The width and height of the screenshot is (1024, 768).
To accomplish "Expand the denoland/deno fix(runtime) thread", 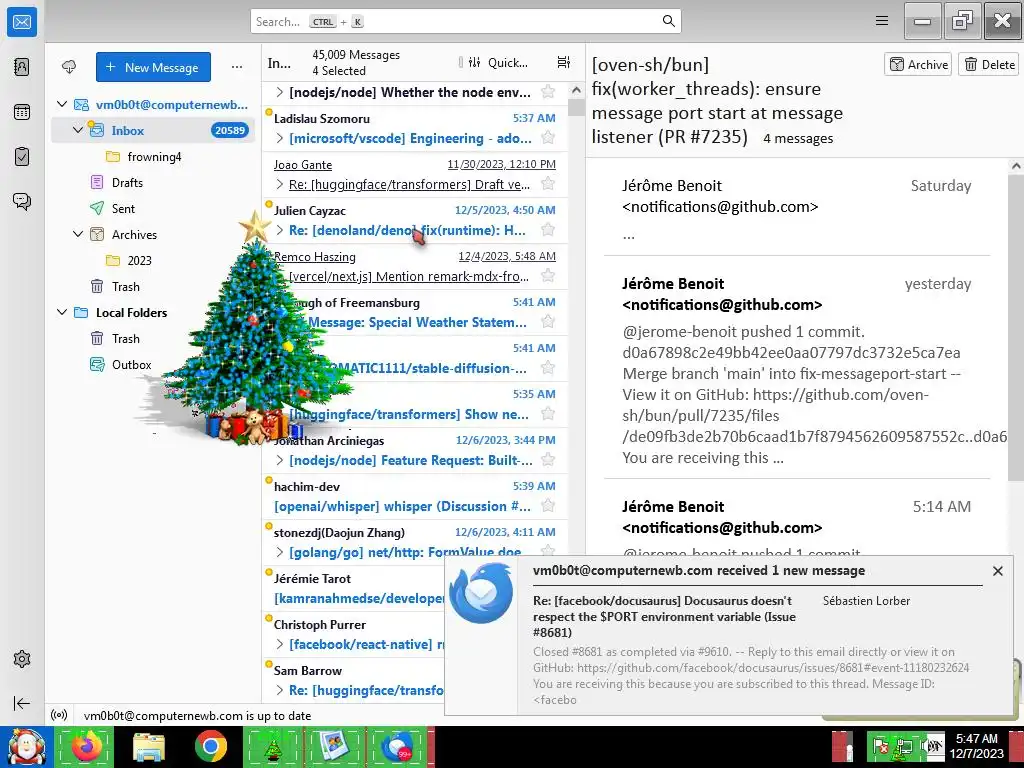I will tap(280, 230).
